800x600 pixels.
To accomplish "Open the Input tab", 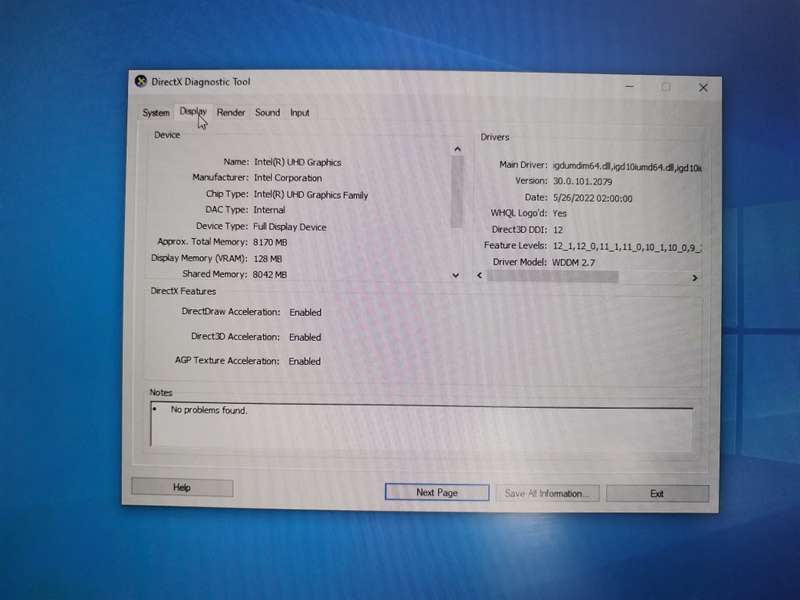I will click(x=299, y=113).
